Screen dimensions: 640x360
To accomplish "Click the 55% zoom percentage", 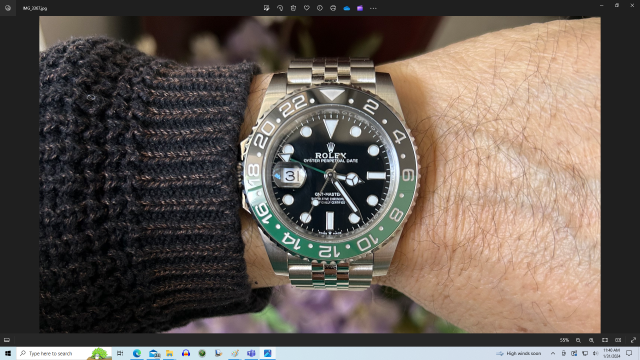I will (564, 340).
